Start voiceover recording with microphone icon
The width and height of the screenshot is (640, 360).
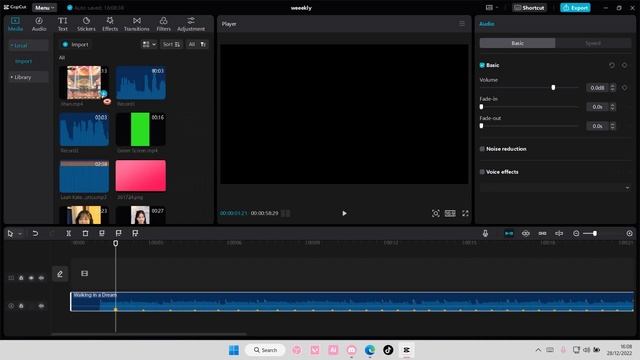[x=485, y=233]
